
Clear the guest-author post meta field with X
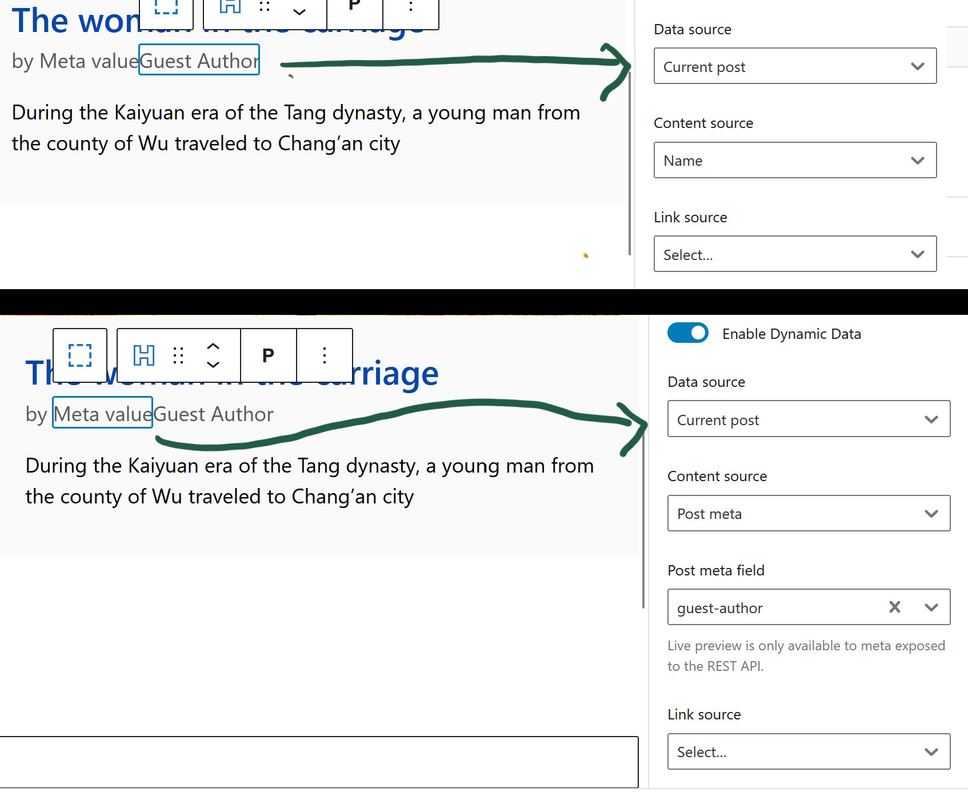pyautogui.click(x=895, y=607)
